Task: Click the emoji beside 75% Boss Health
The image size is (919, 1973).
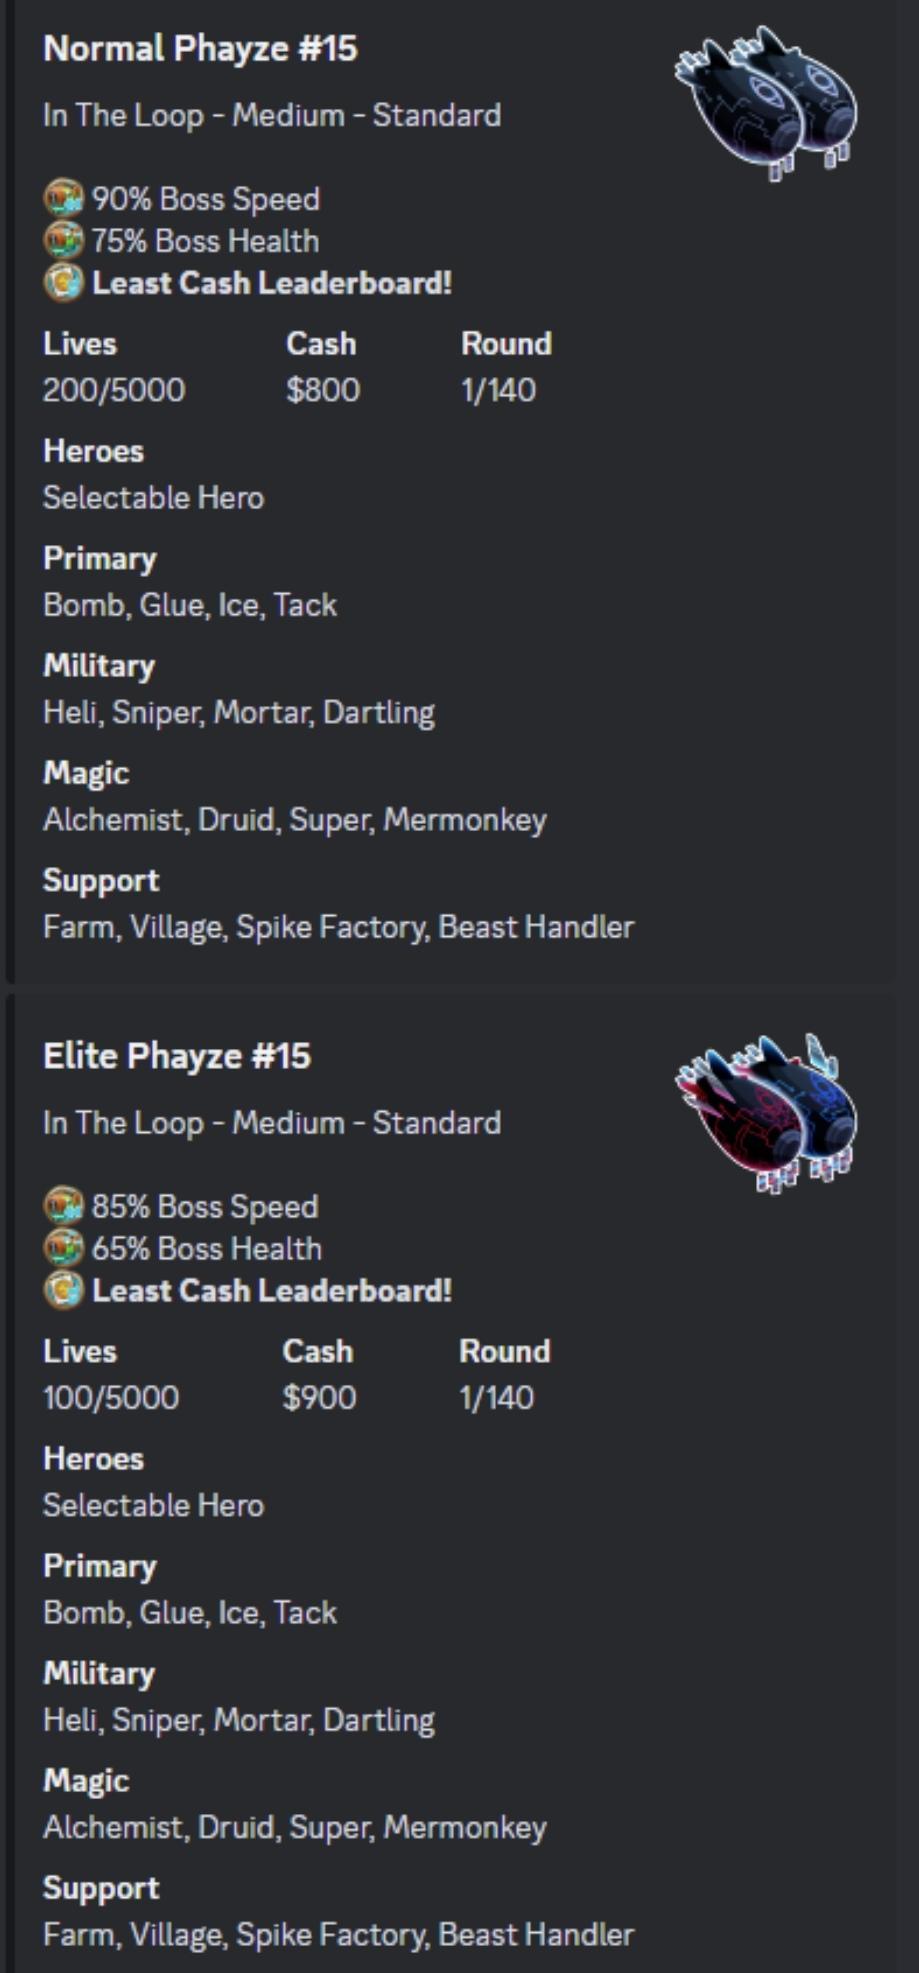Action: coord(63,241)
